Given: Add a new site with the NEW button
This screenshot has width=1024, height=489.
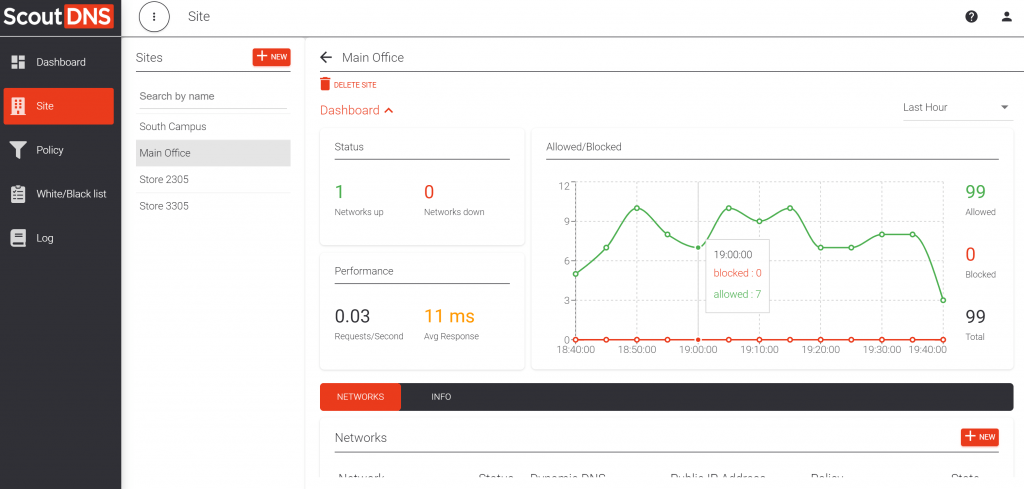Looking at the screenshot, I should (x=272, y=57).
